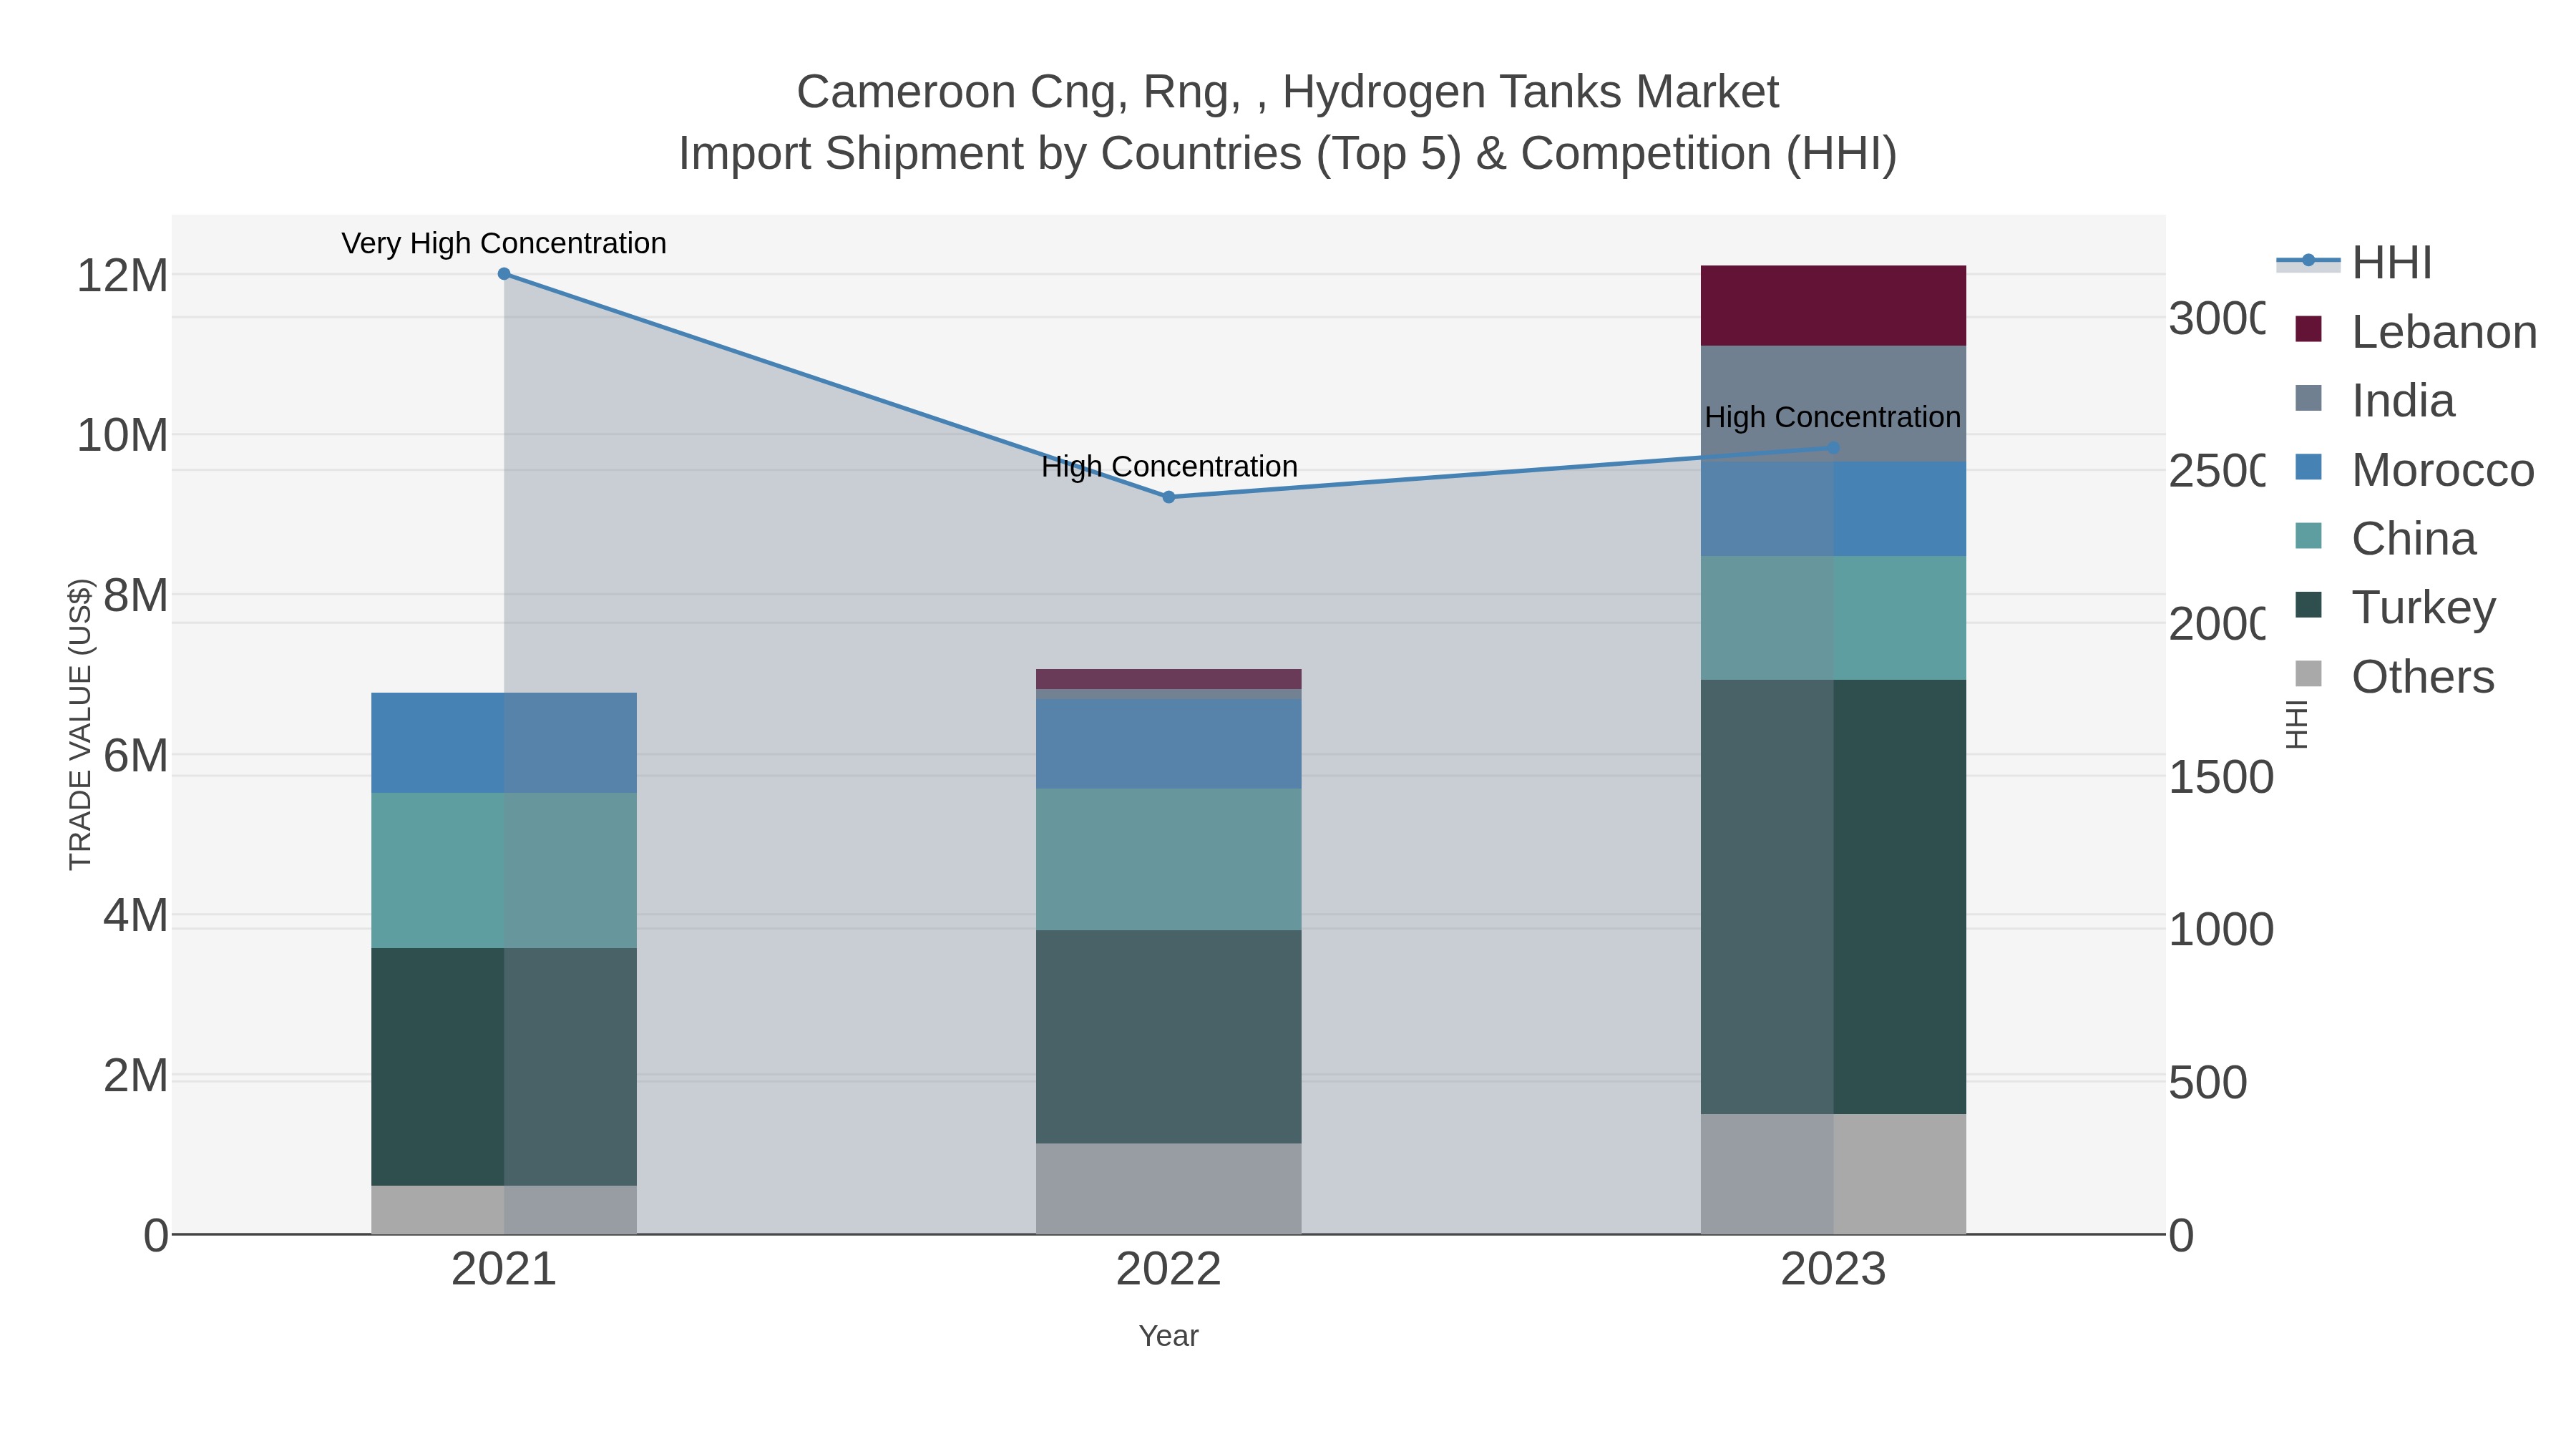Toggle the Morocco legend entry

coord(2415,470)
